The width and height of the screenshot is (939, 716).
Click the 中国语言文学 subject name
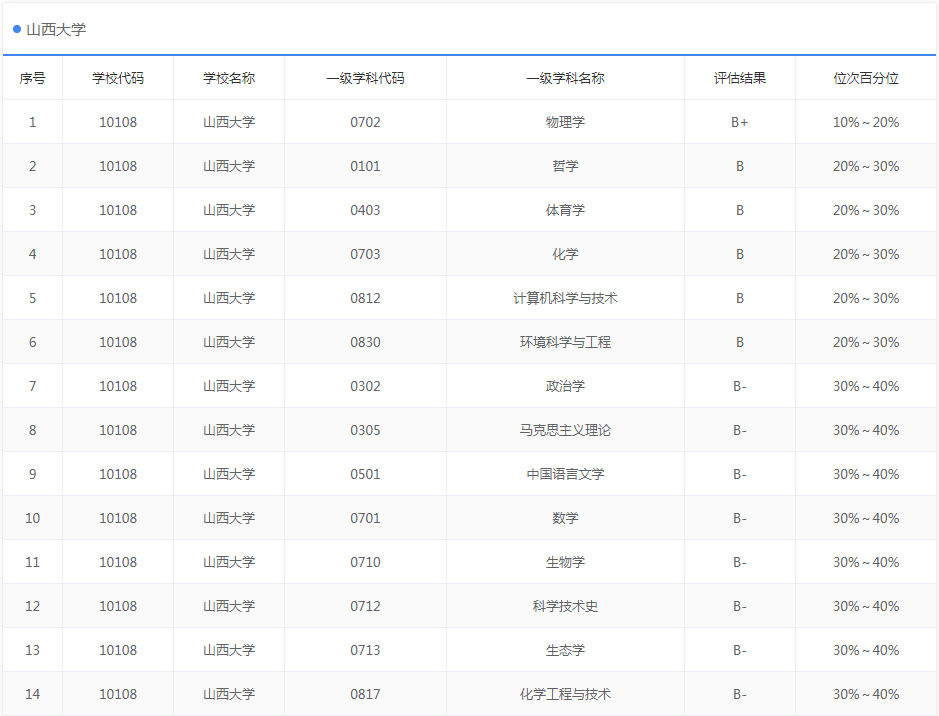point(565,474)
